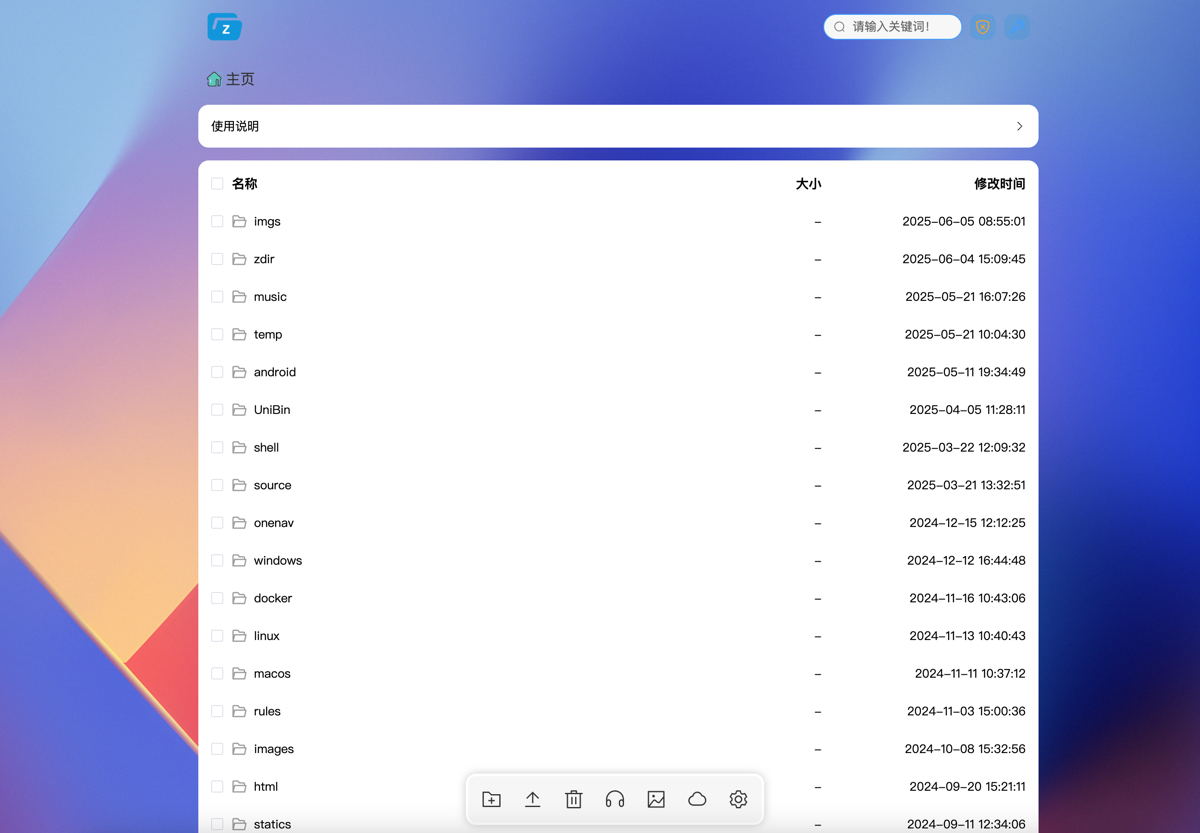Image resolution: width=1200 pixels, height=833 pixels.
Task: Click folder icon of android row
Action: 239,372
